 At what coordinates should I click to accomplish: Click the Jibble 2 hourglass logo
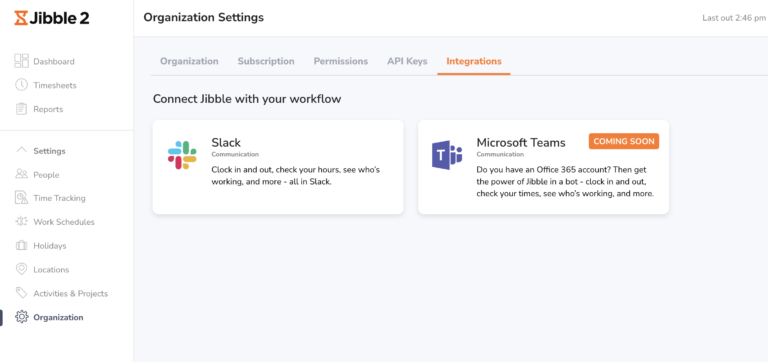pos(21,18)
